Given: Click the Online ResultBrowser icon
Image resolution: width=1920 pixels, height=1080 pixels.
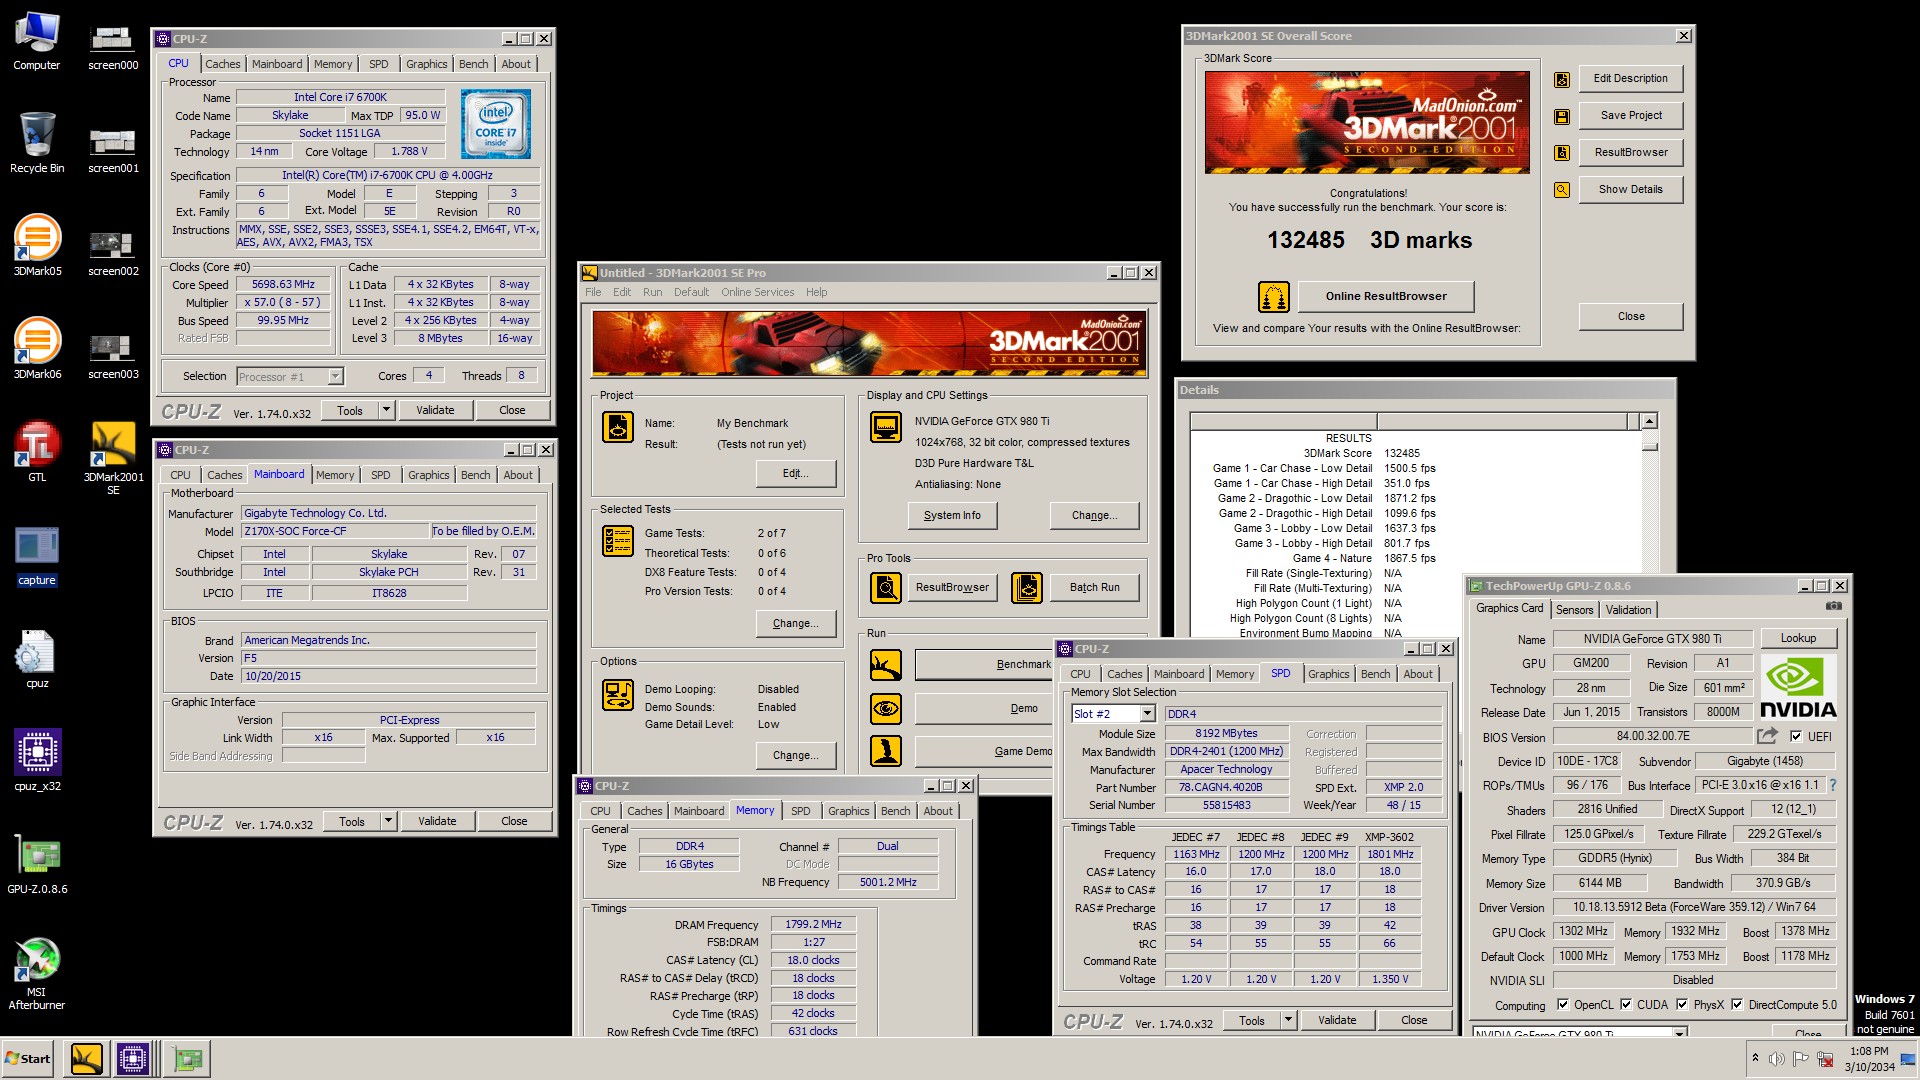Looking at the screenshot, I should tap(1273, 297).
